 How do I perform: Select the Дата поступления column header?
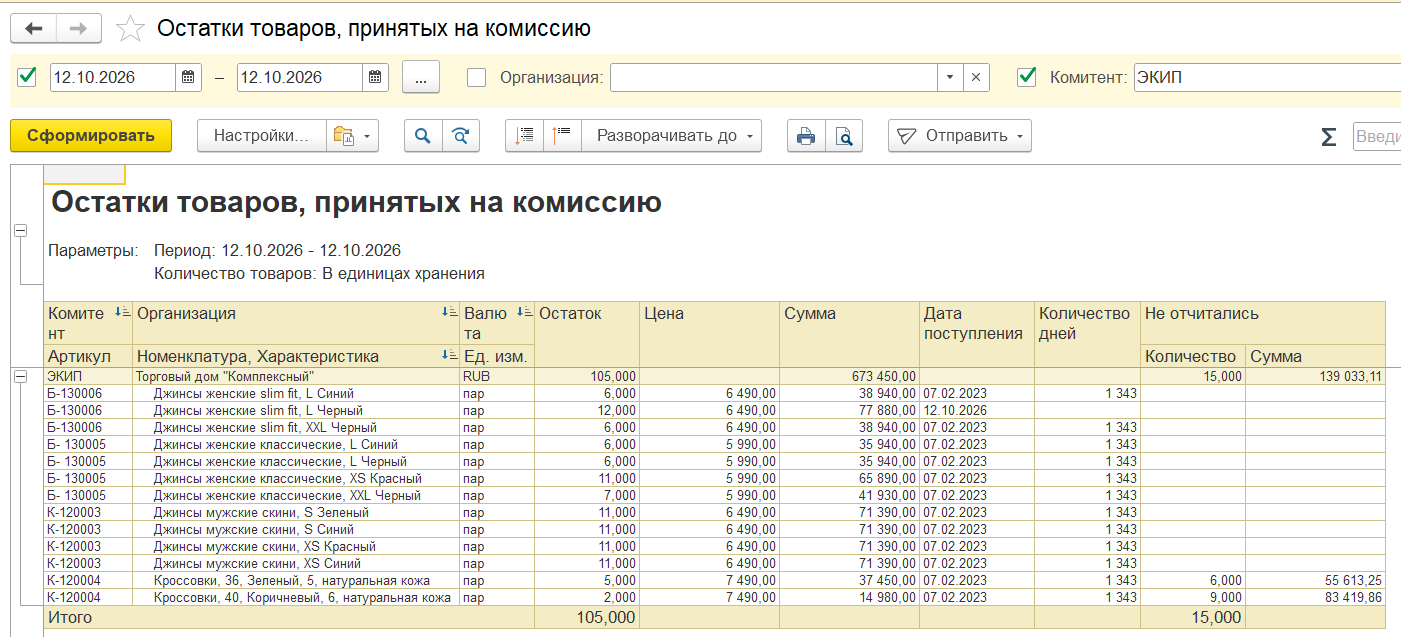coord(976,334)
